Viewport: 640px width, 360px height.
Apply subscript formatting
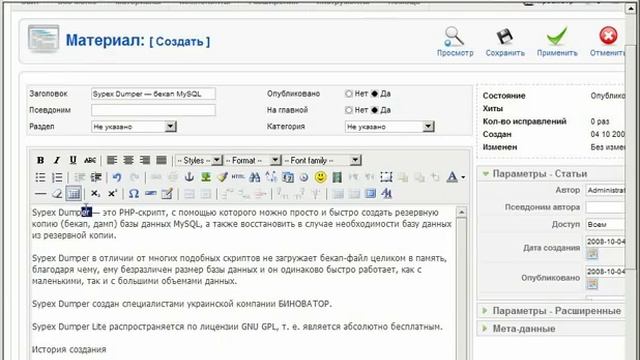pos(96,194)
